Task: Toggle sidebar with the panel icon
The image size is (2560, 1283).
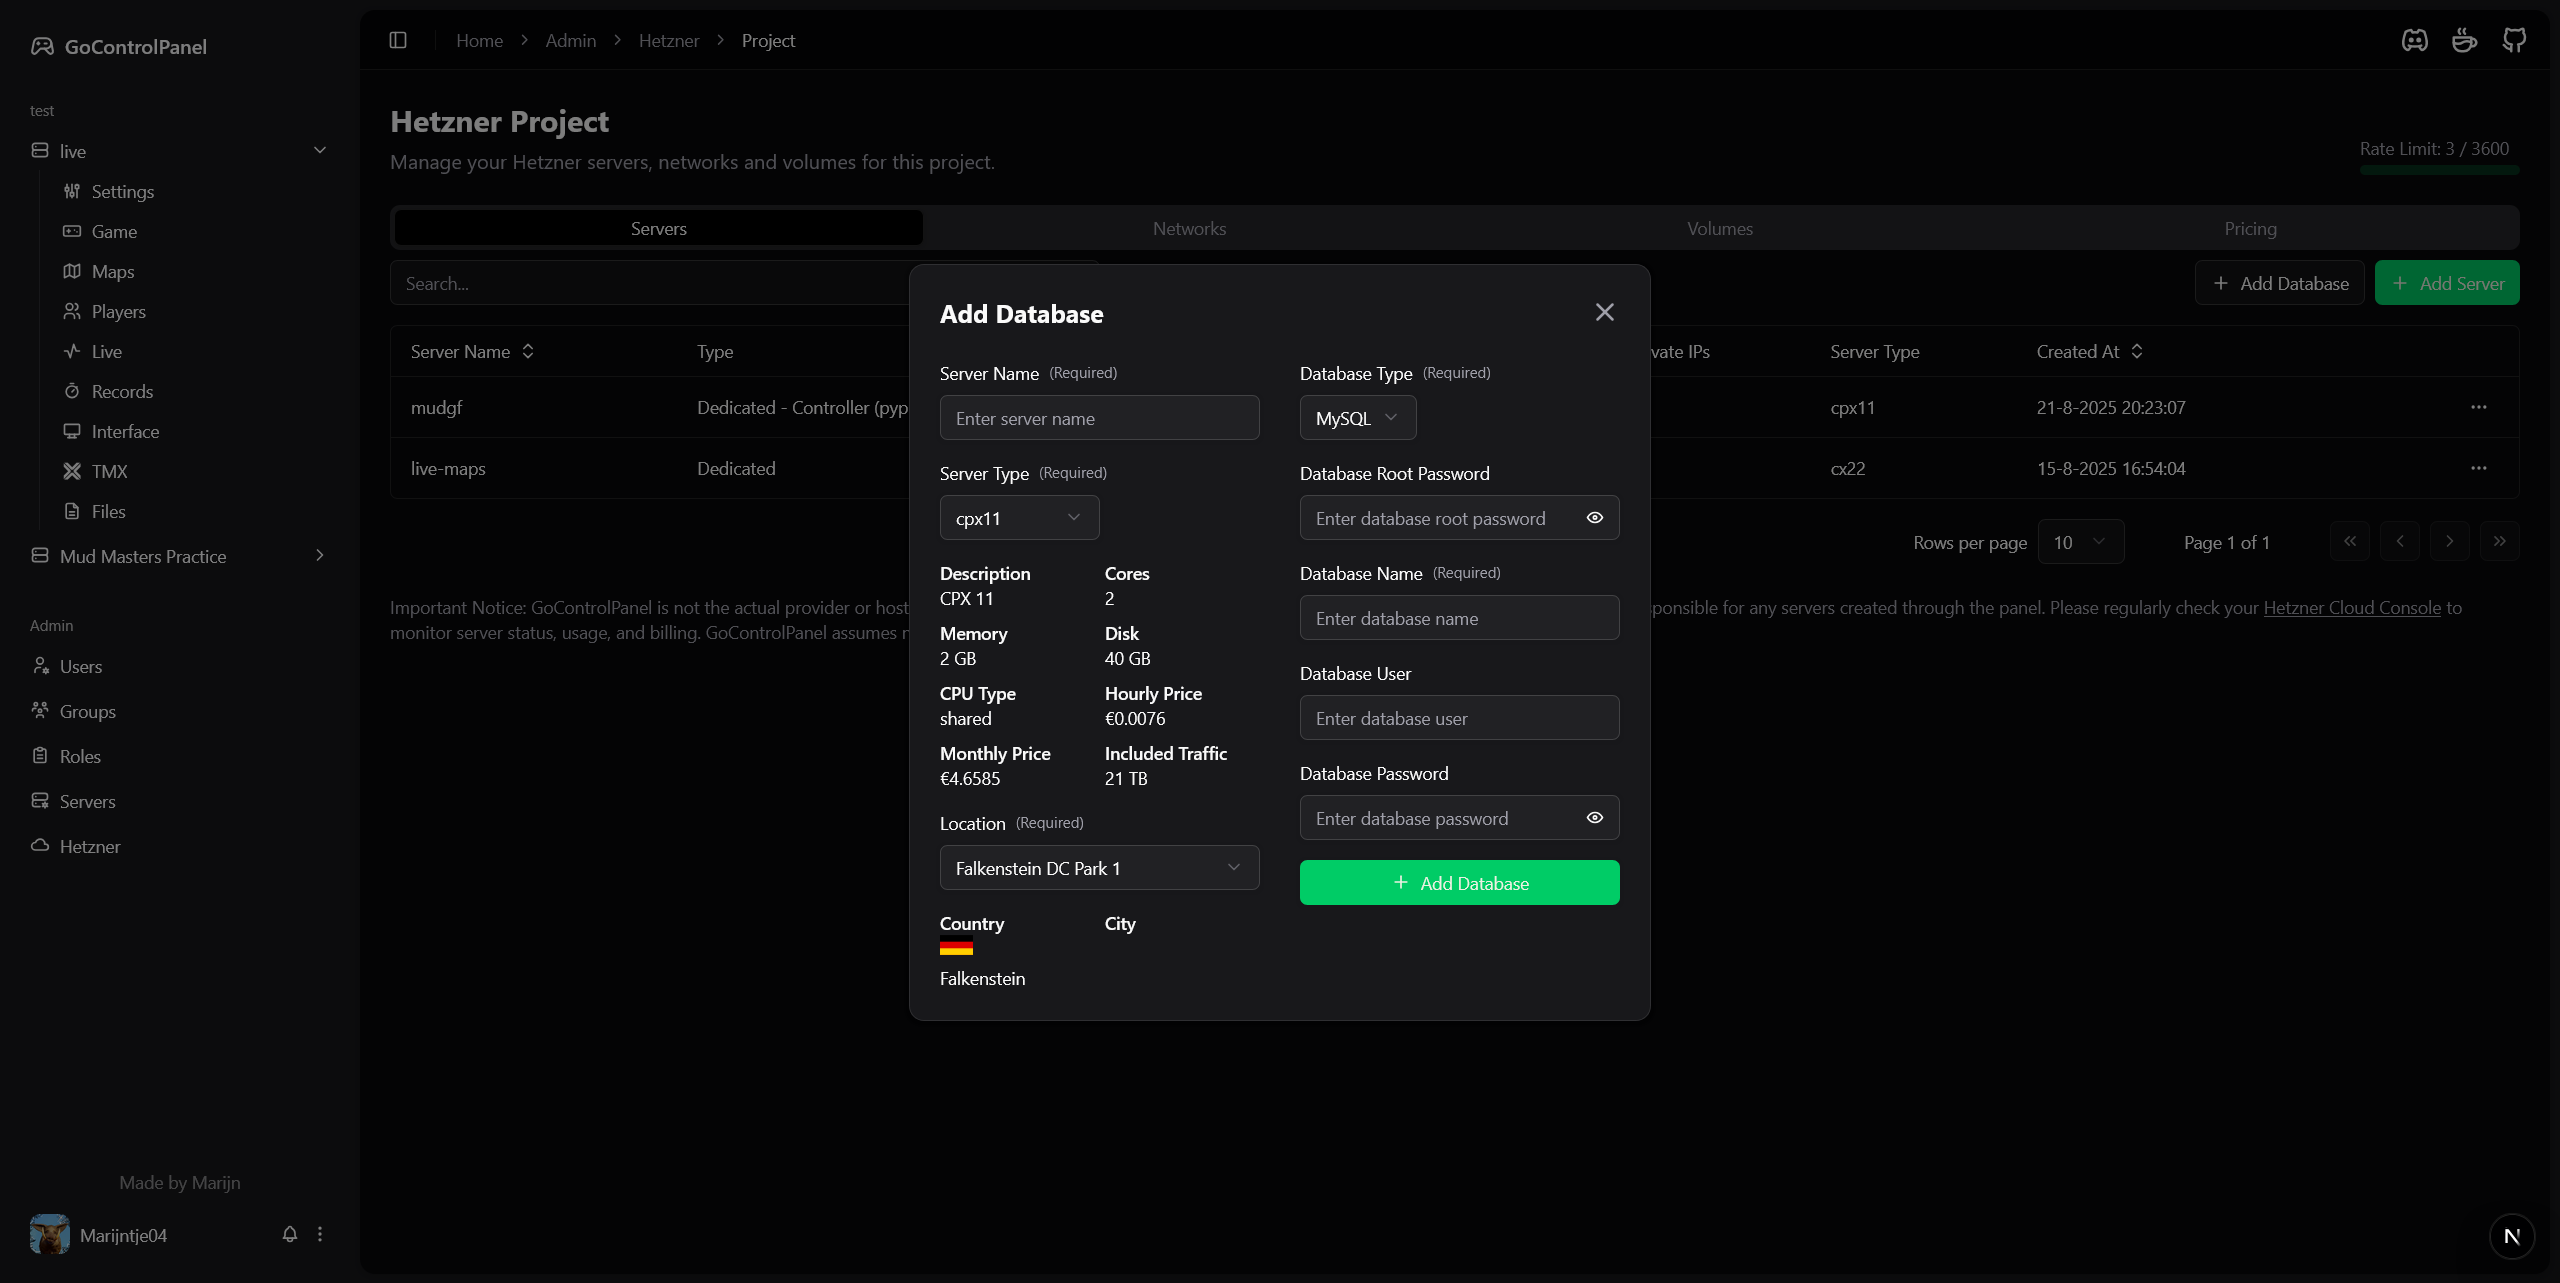Action: pyautogui.click(x=398, y=40)
